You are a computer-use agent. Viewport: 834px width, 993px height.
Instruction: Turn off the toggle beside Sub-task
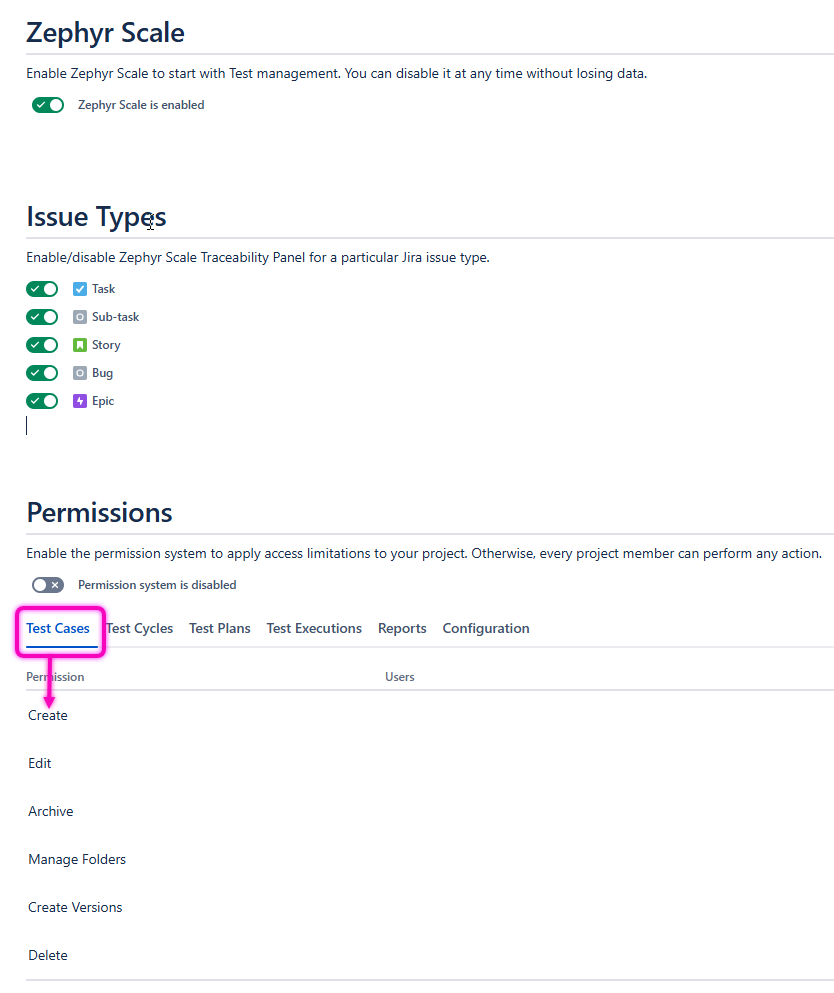pos(42,317)
